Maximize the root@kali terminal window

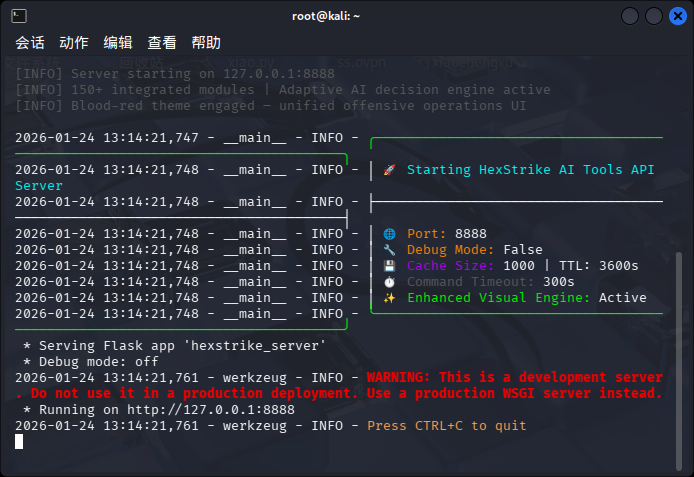654,16
